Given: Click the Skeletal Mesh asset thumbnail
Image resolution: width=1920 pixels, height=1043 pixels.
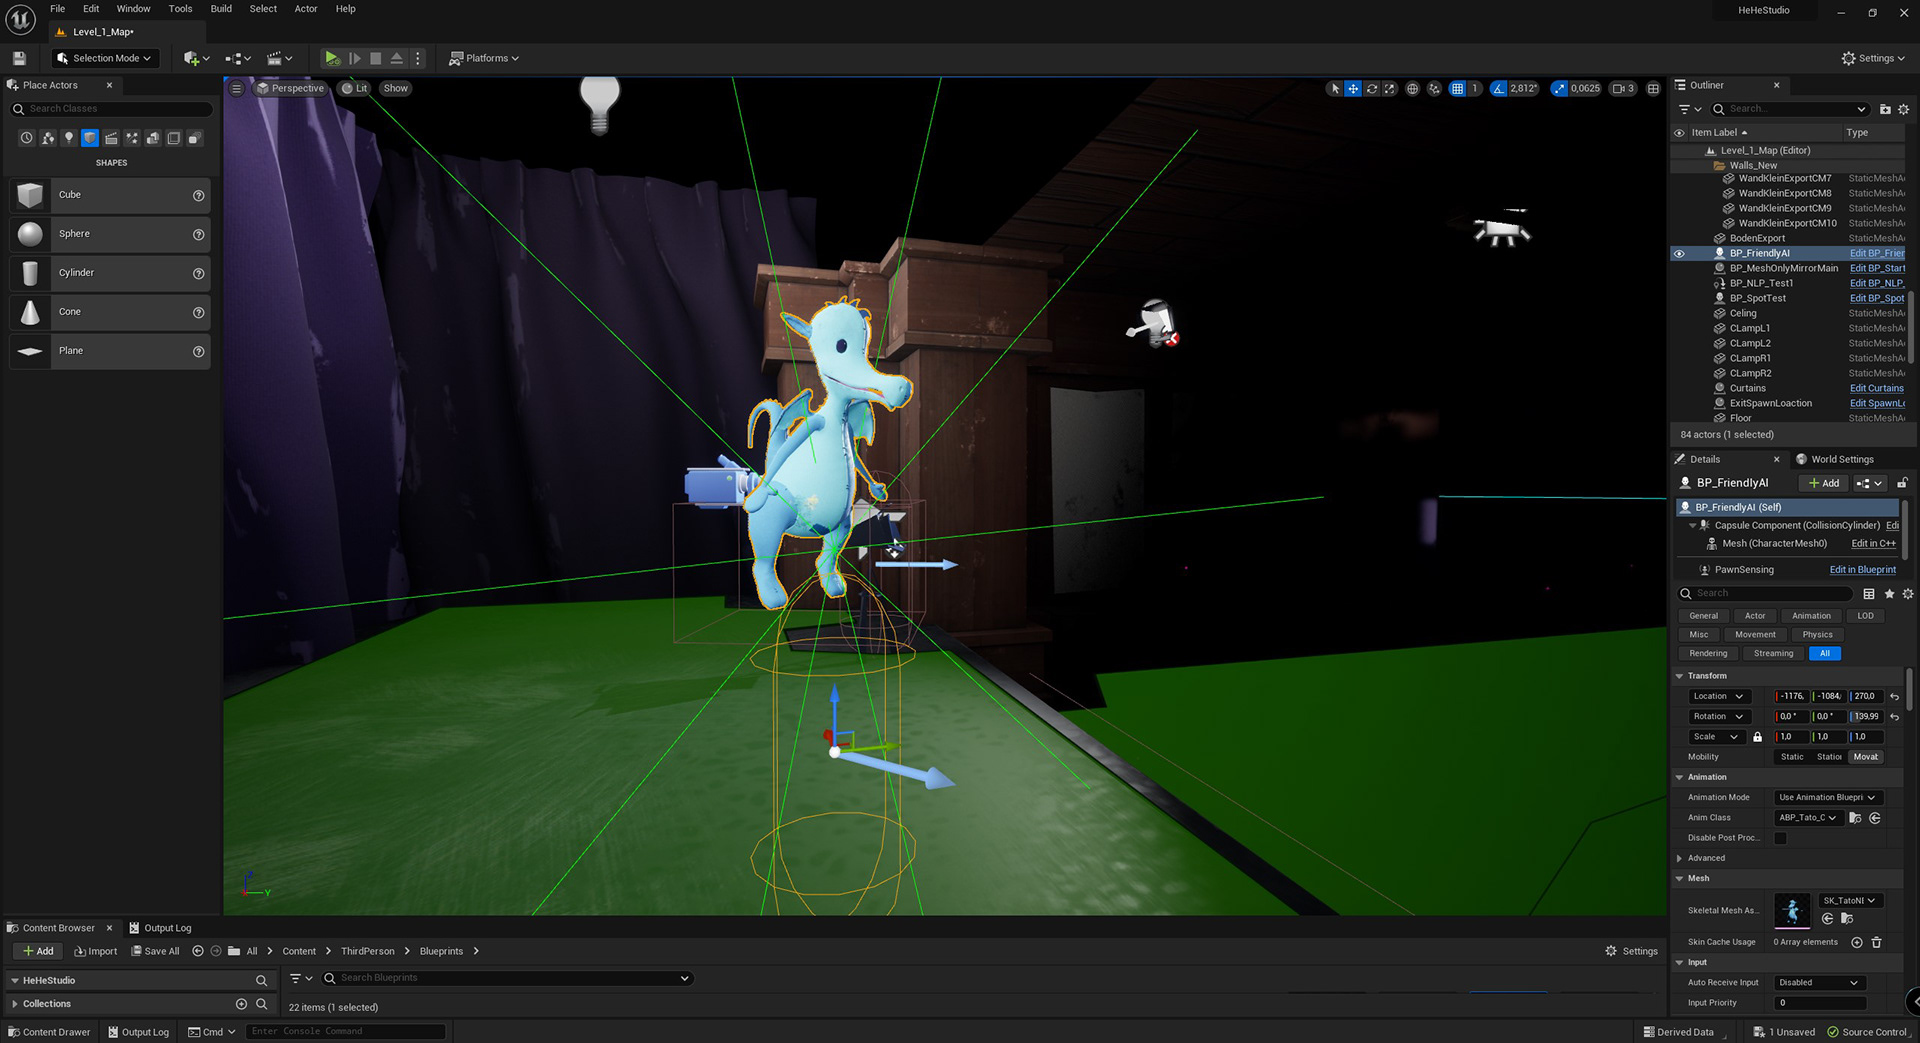Looking at the screenshot, I should point(1792,911).
